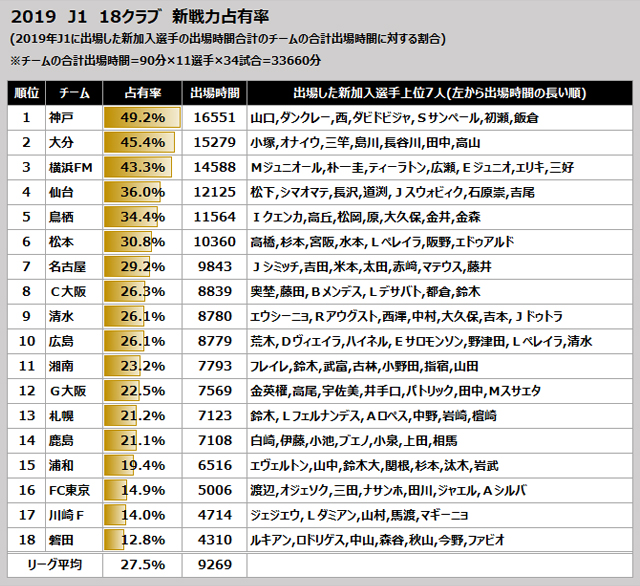Viewport: 640px width, 586px height.
Task: Select the 12125 minutes cell for 仙台
Action: coord(214,191)
